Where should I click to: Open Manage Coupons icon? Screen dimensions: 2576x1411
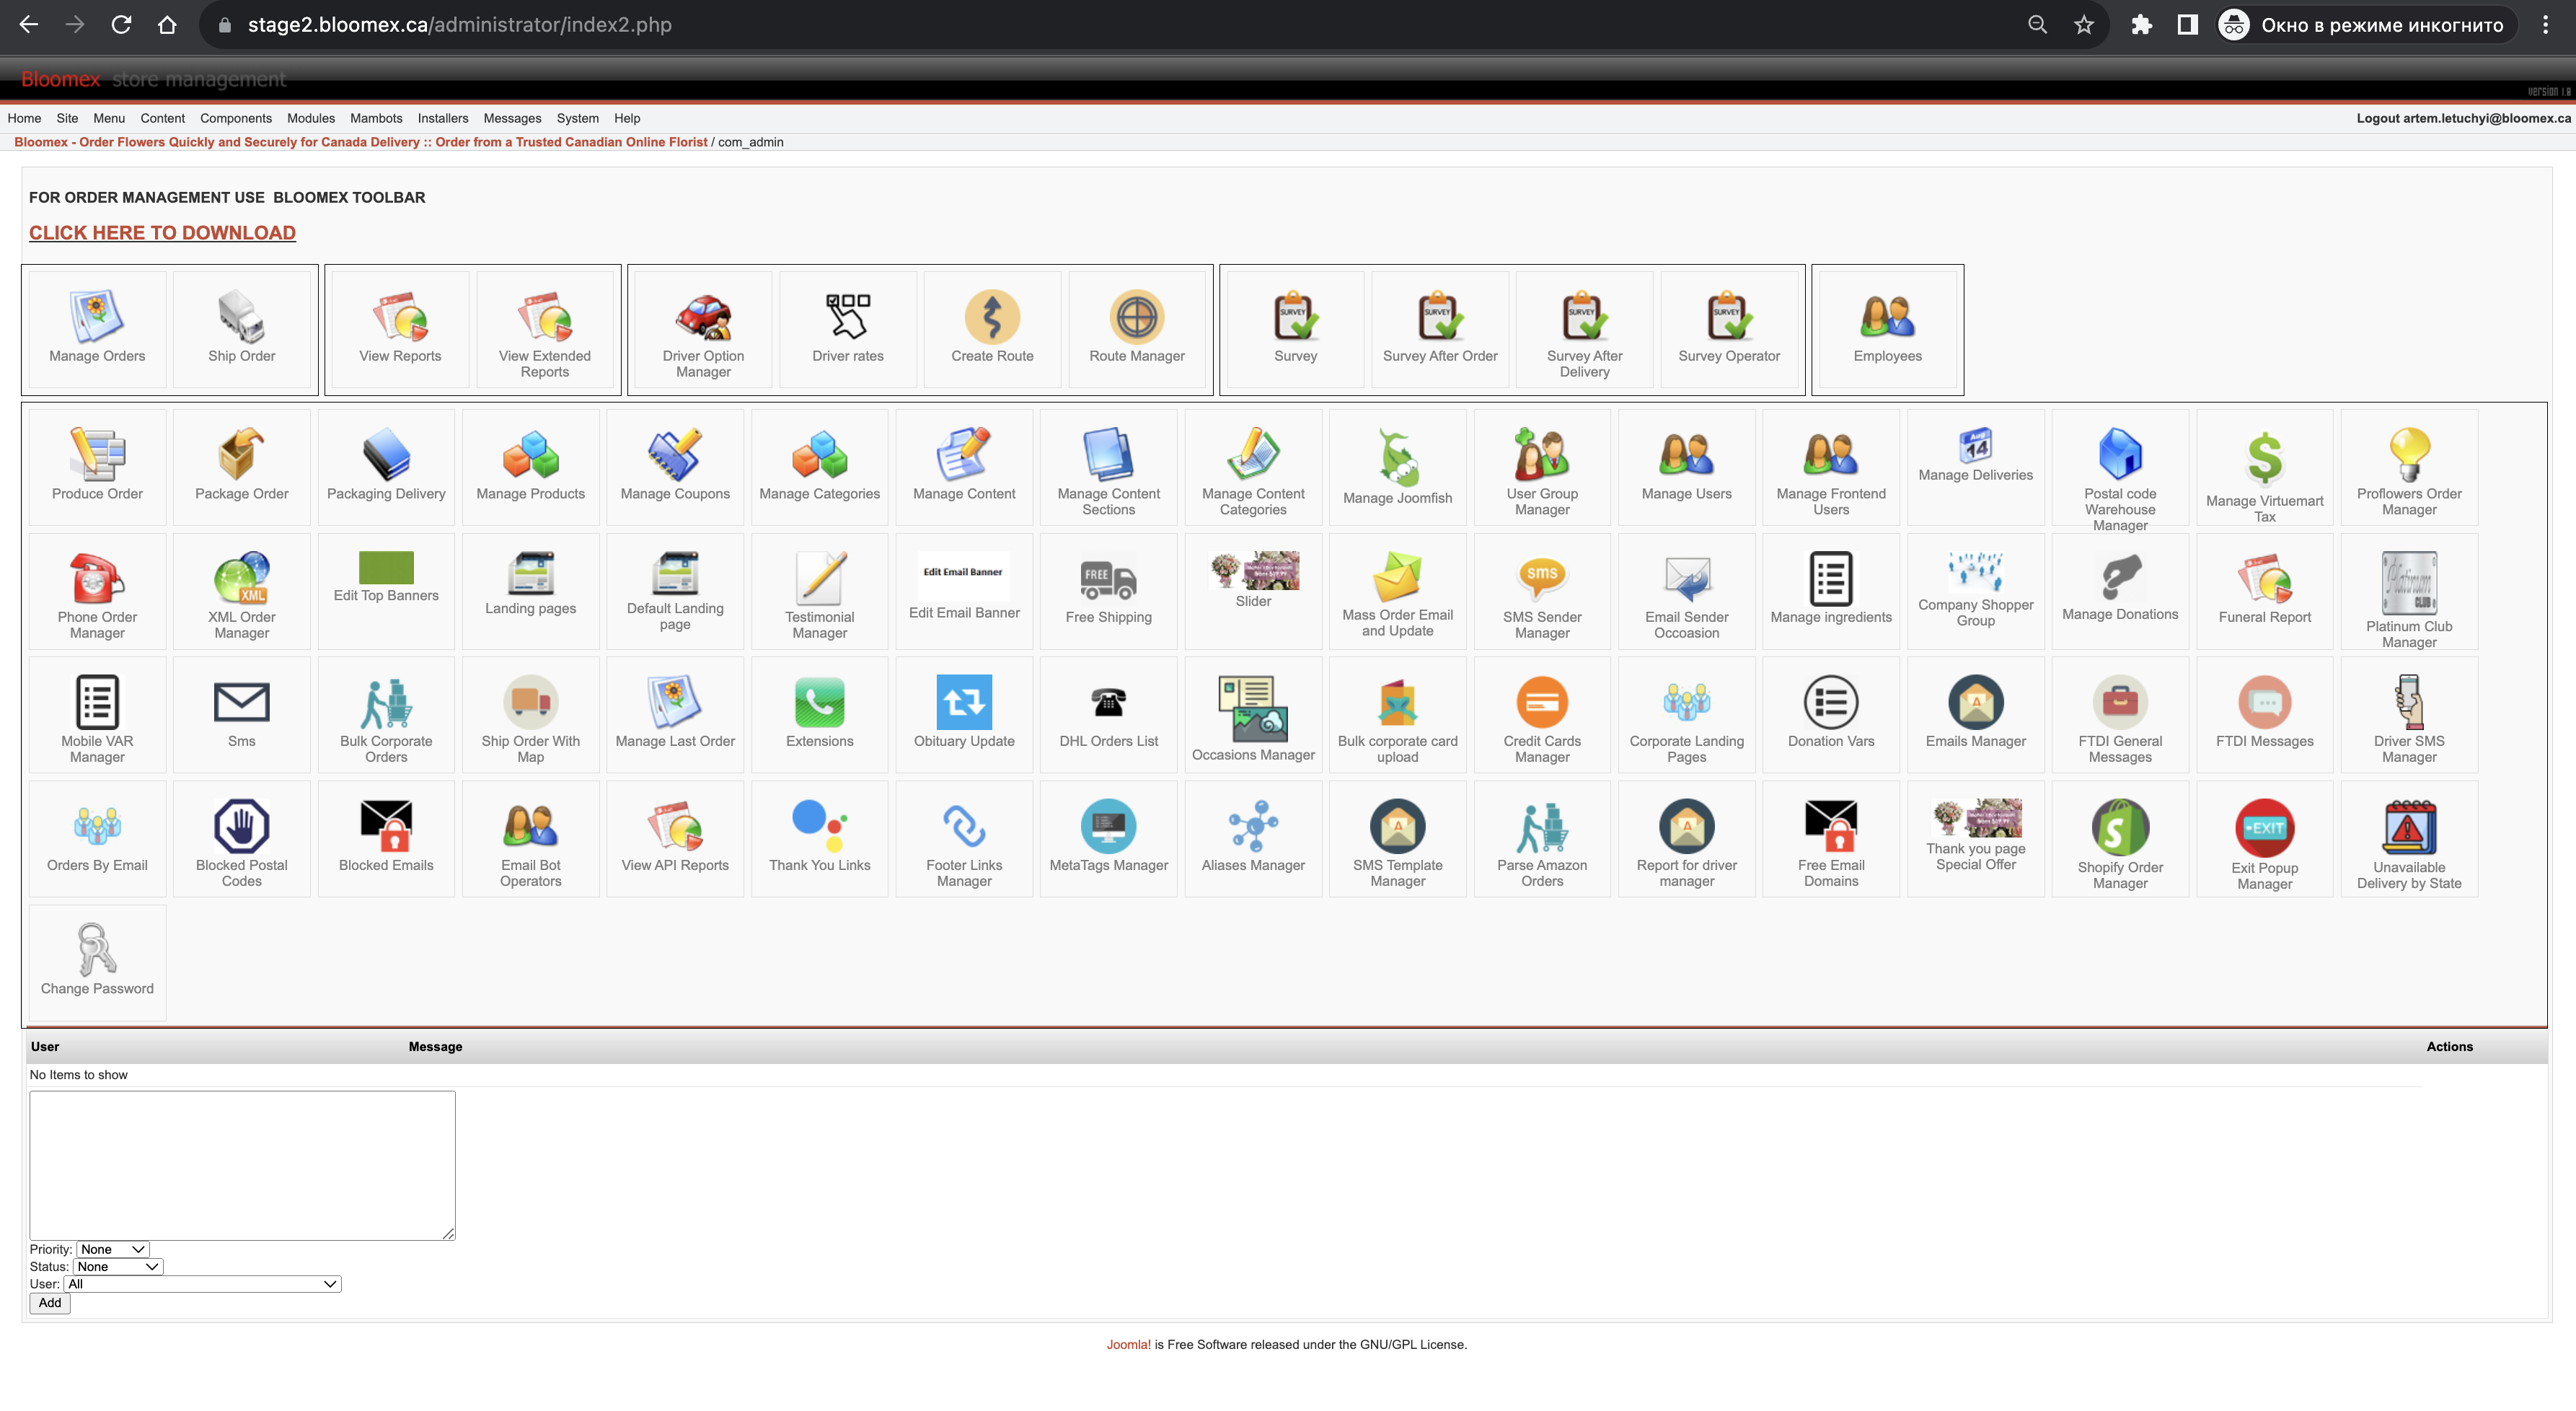675,454
